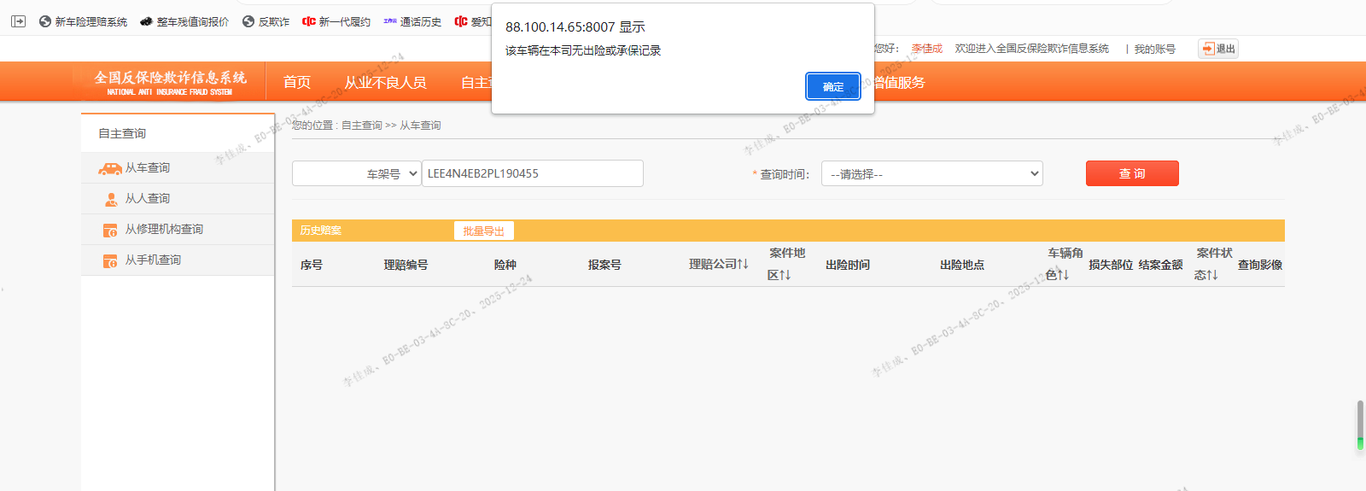Click the car icon beside 从车查询
This screenshot has height=491, width=1366.
tap(110, 168)
